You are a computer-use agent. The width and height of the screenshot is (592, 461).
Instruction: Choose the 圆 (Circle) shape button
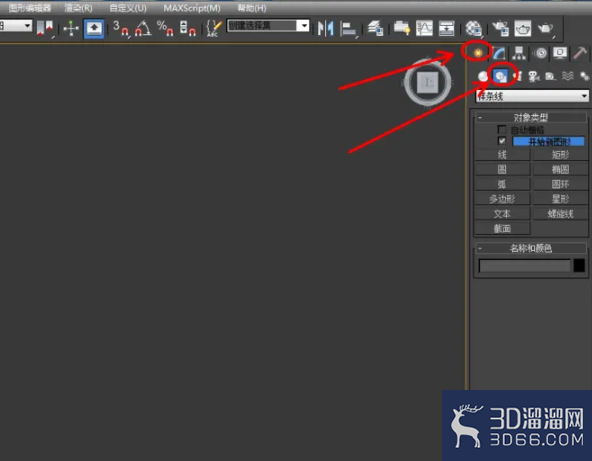point(502,169)
